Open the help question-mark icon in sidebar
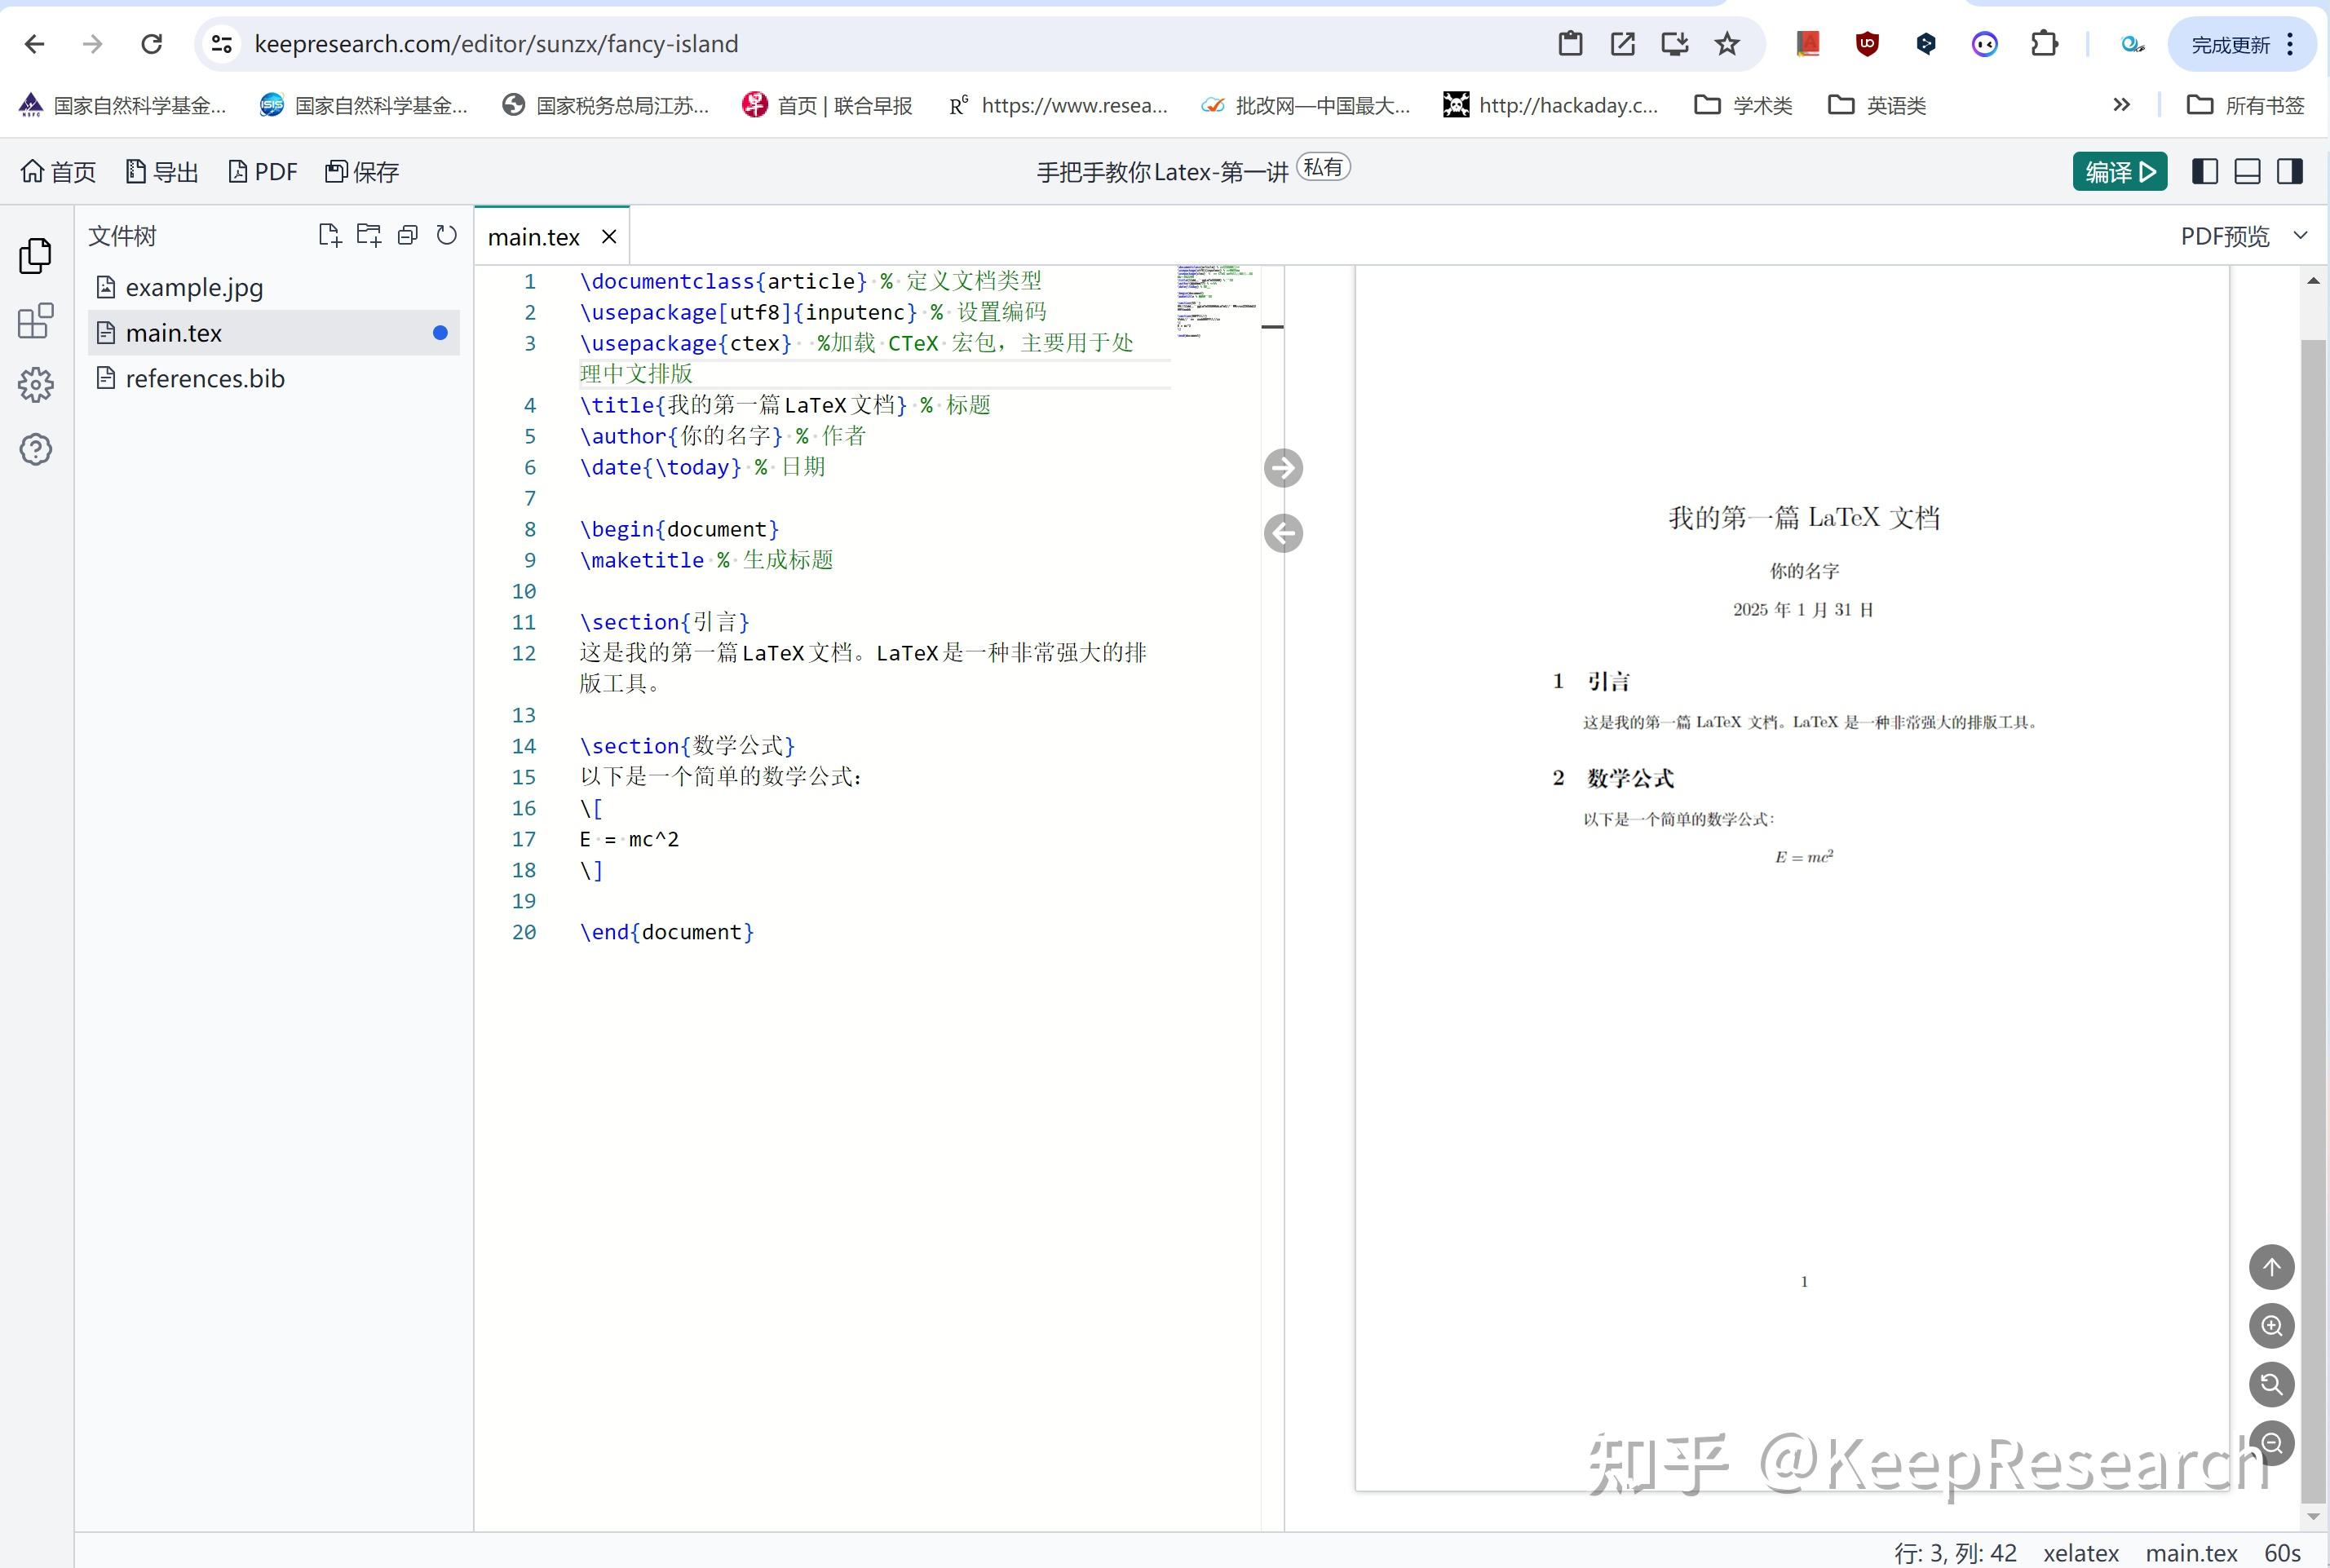Screen dimensions: 2330x1568 (x=36, y=449)
